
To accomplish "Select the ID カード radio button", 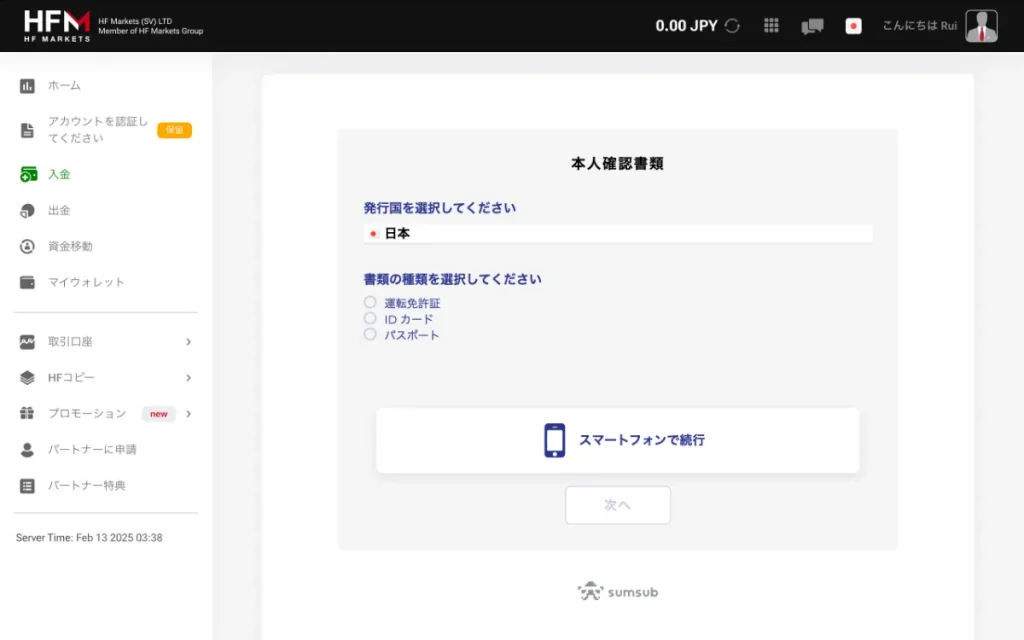I will (x=370, y=319).
